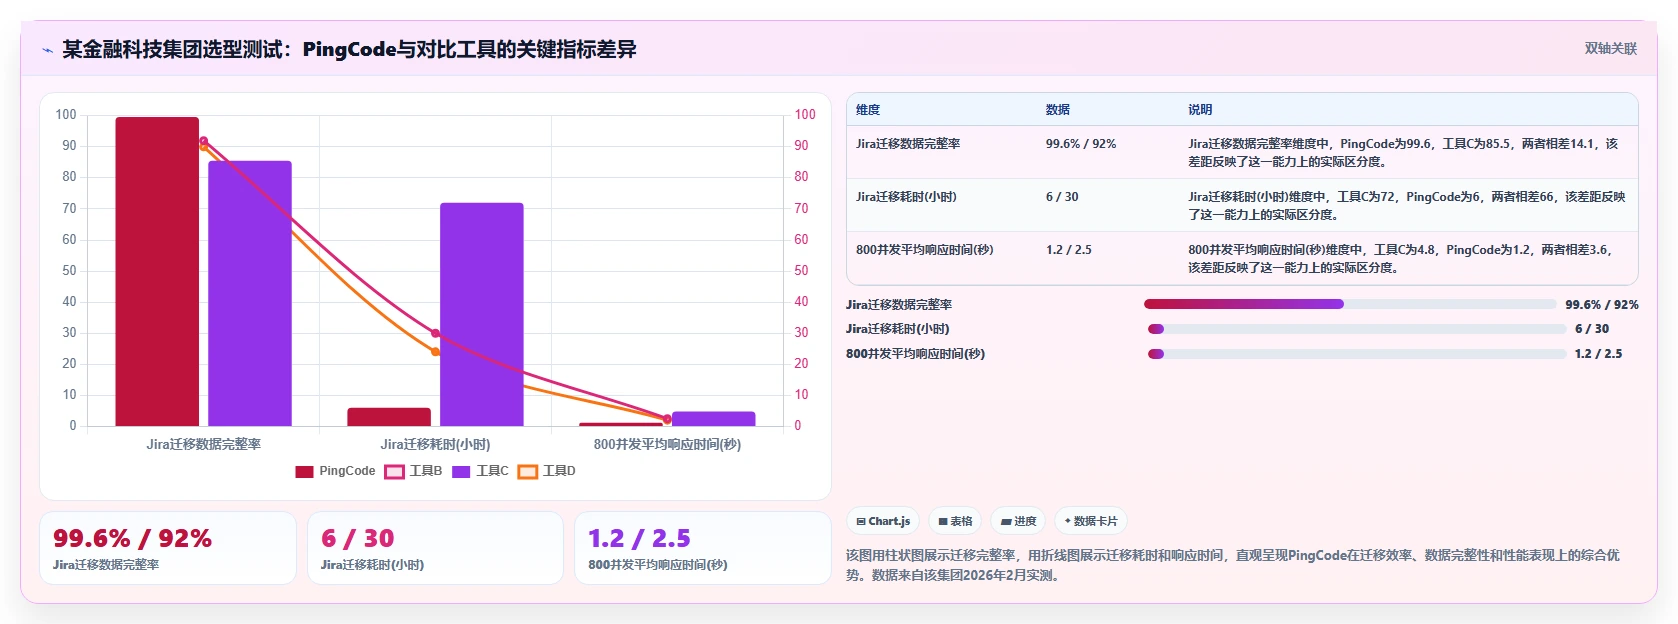This screenshot has height=624, width=1678.
Task: Toggle PingCode series in chart legend
Action: tap(335, 471)
